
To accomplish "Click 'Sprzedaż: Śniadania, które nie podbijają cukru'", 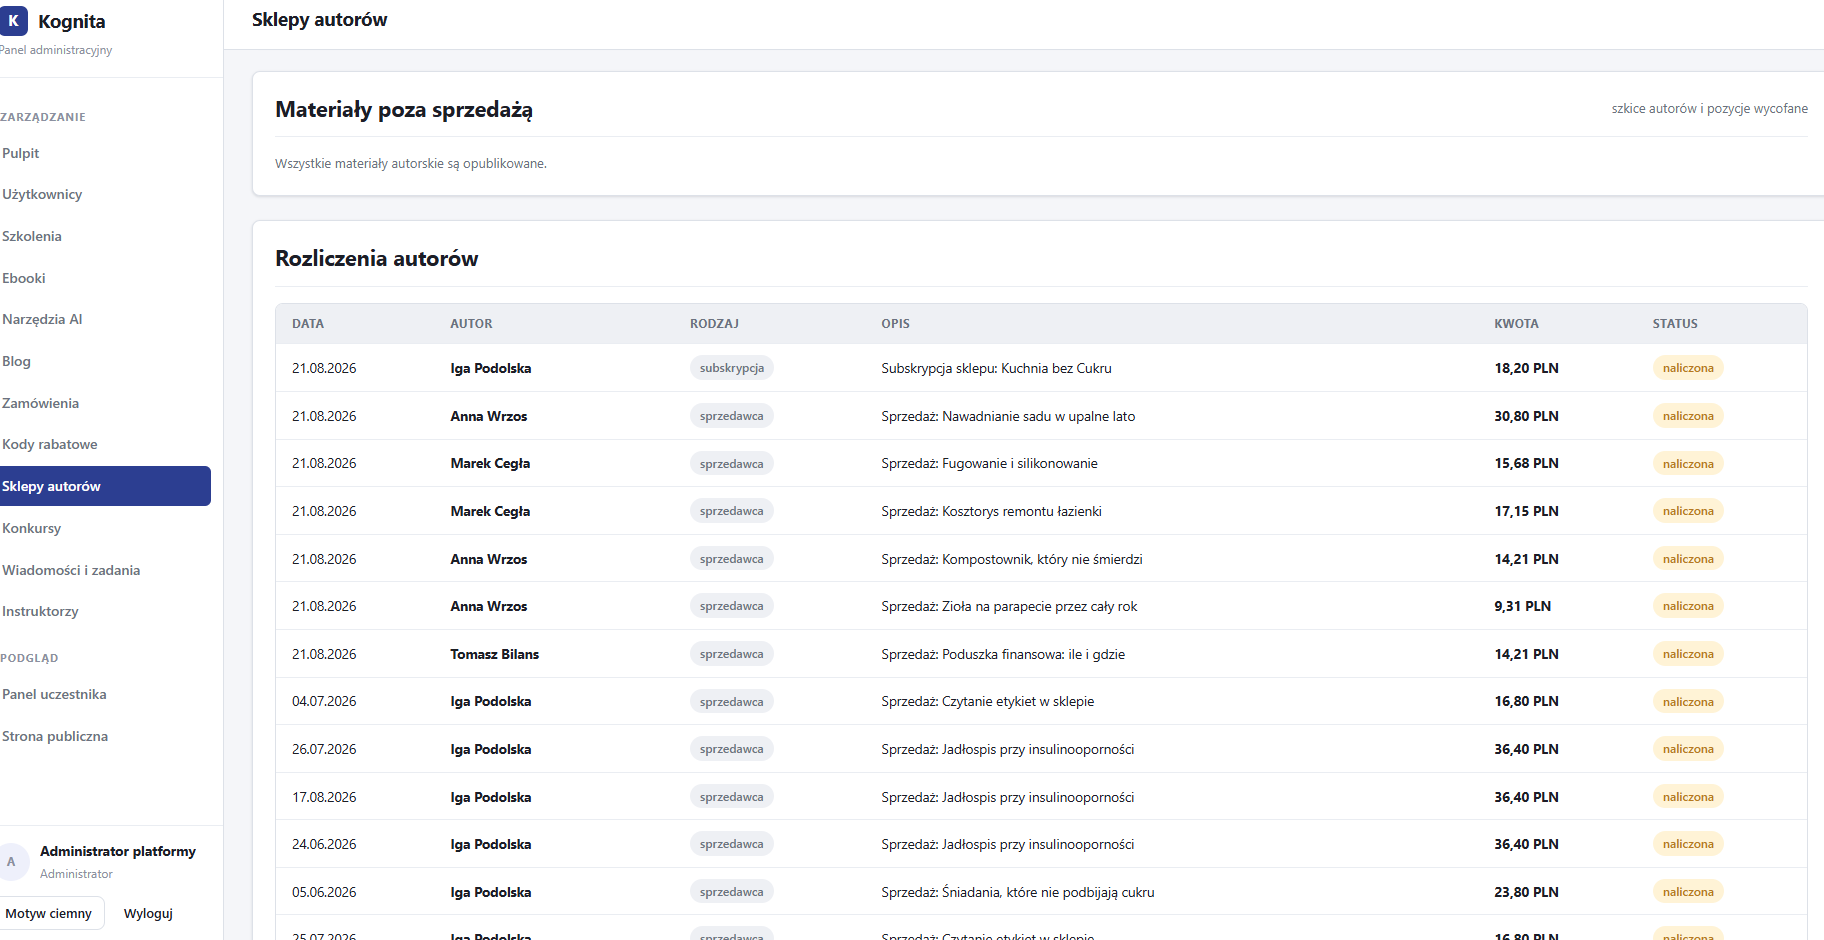I will pos(1018,892).
